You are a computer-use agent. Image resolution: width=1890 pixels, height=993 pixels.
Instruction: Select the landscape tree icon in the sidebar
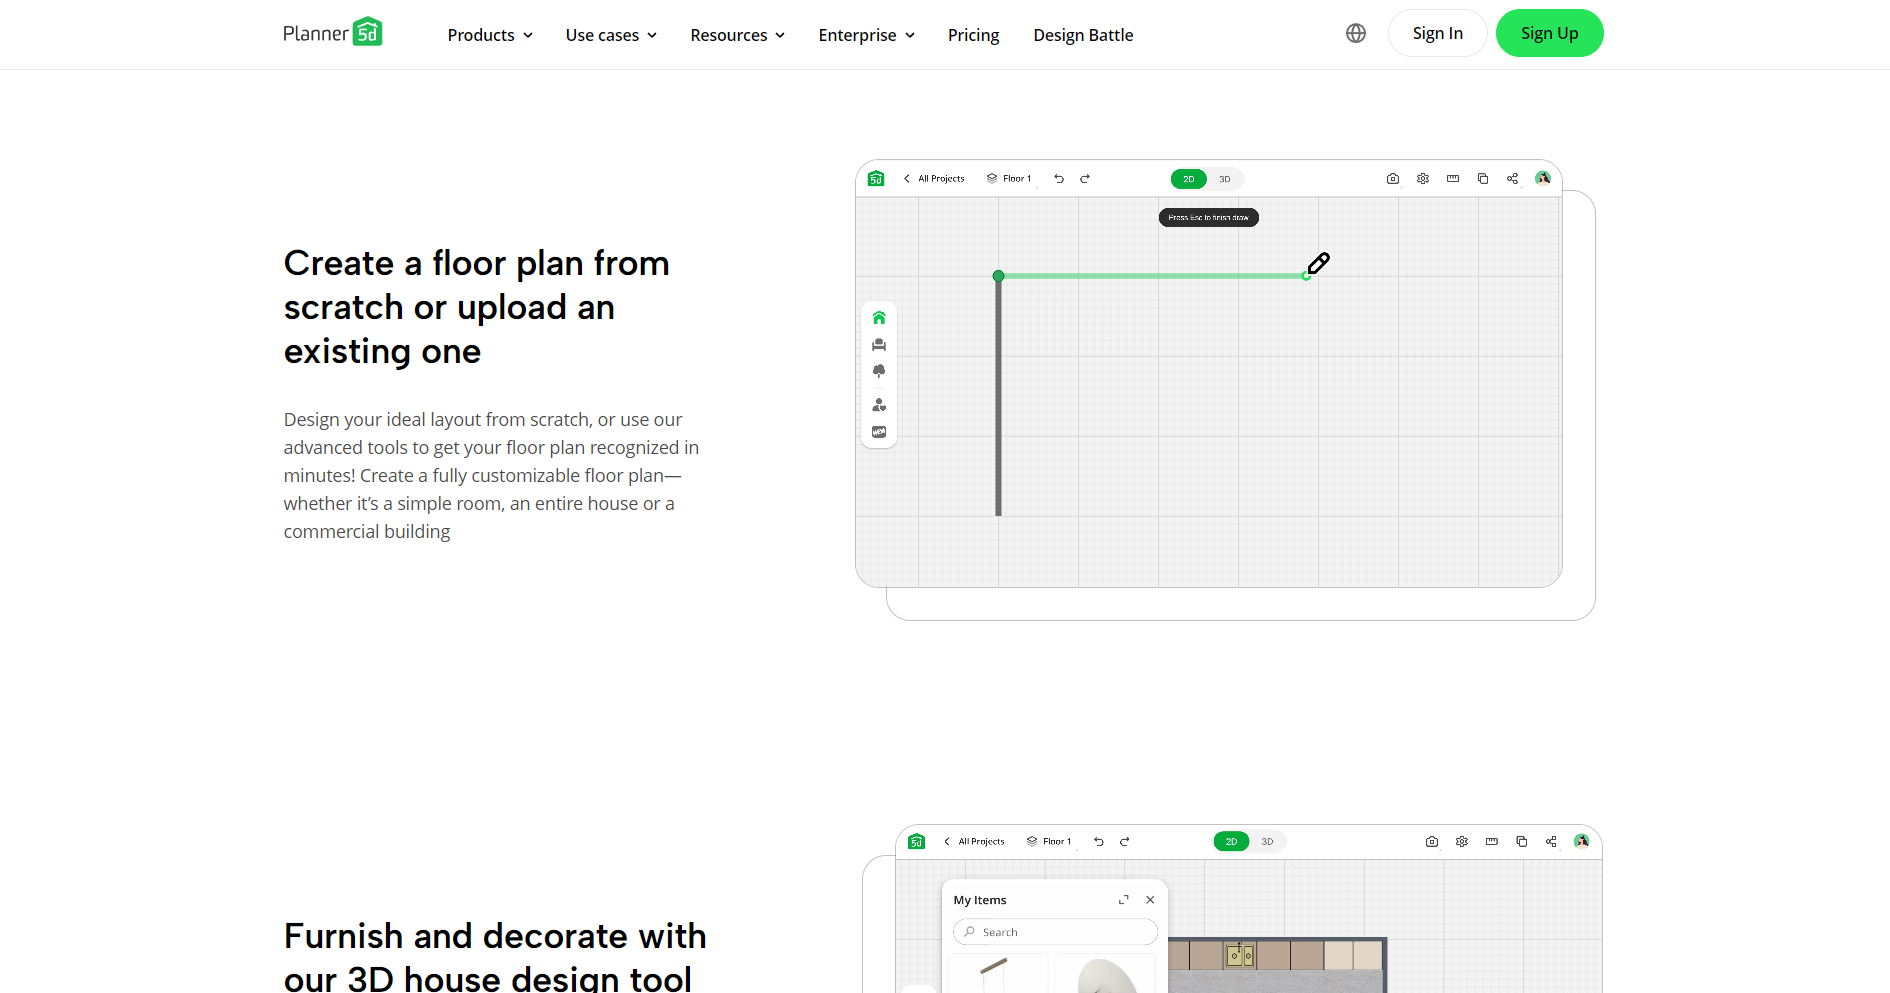pyautogui.click(x=879, y=370)
